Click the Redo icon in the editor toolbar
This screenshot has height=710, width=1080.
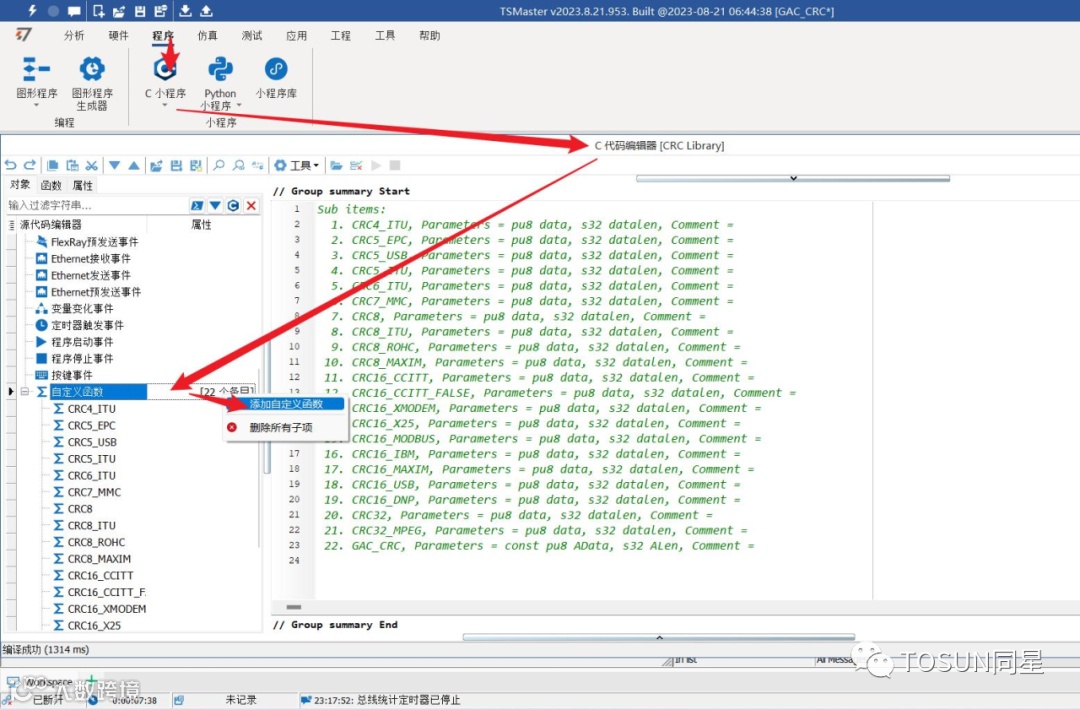(x=30, y=165)
